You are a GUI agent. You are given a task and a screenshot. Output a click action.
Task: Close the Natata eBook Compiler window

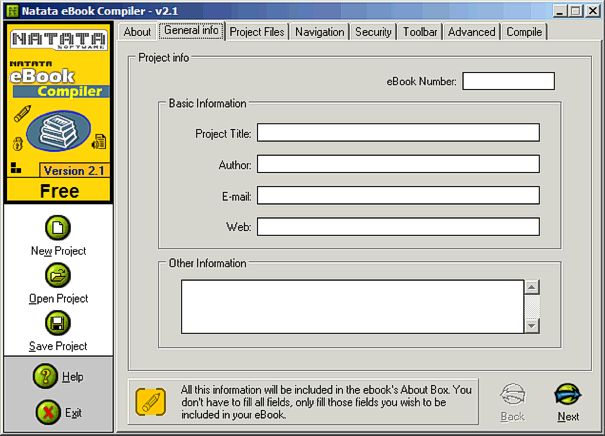[x=593, y=11]
